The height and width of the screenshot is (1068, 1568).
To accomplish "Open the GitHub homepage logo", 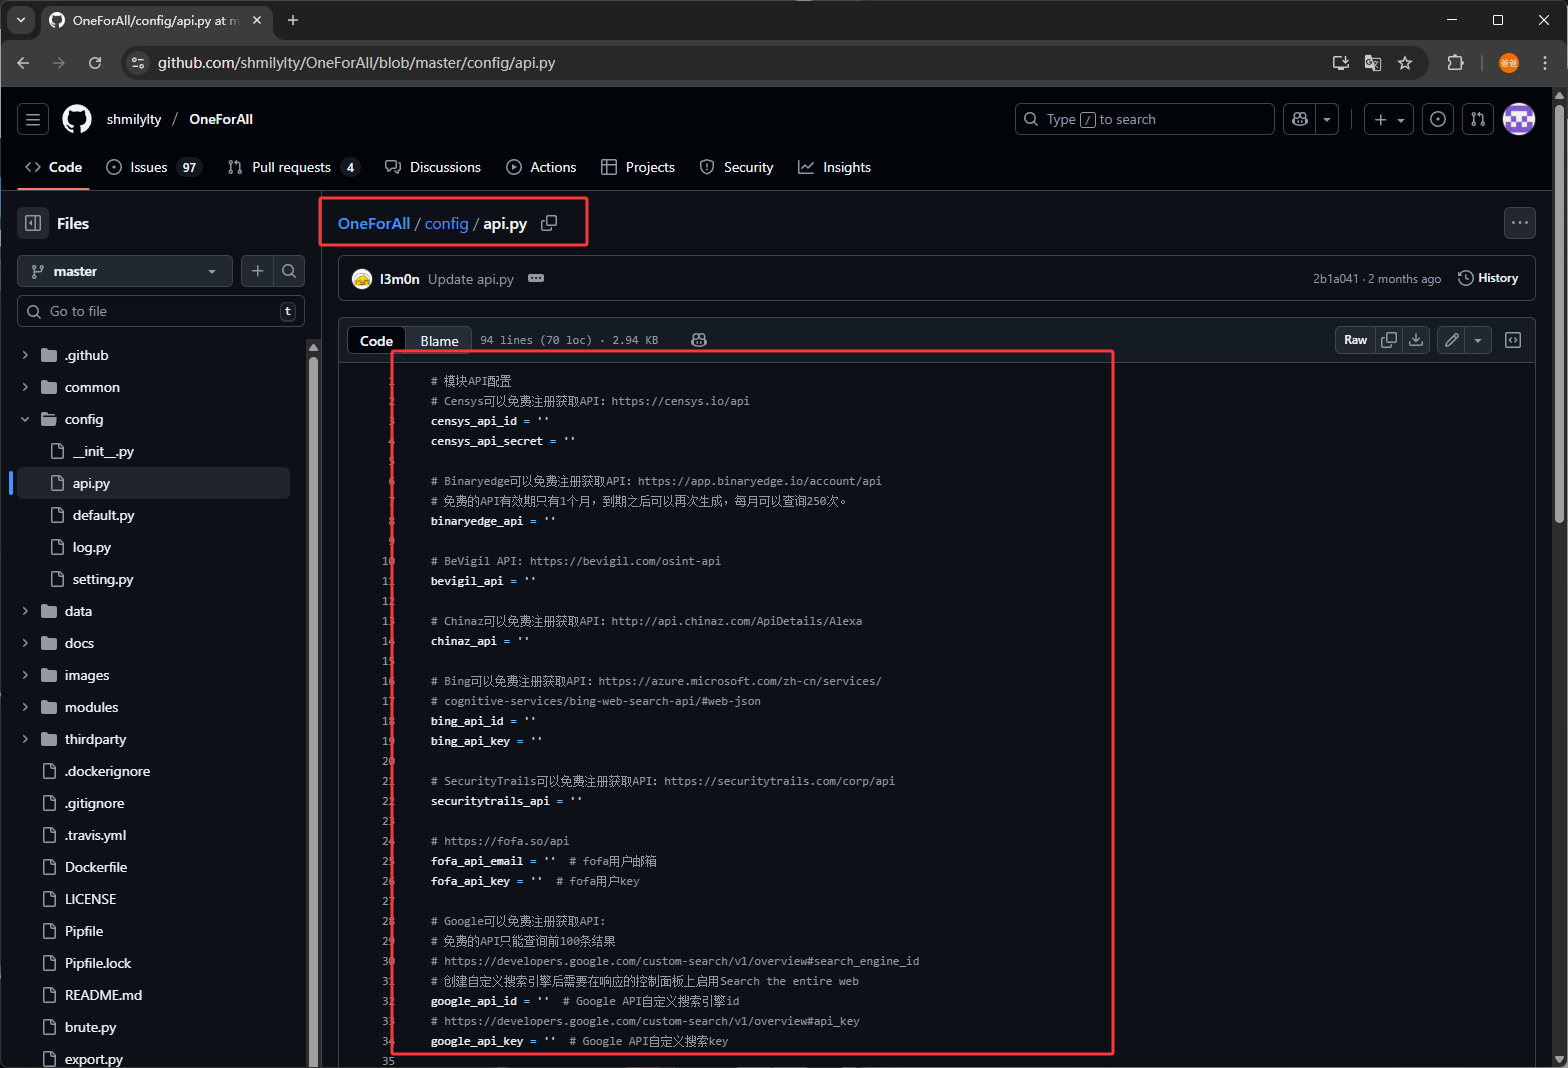I will click(77, 119).
